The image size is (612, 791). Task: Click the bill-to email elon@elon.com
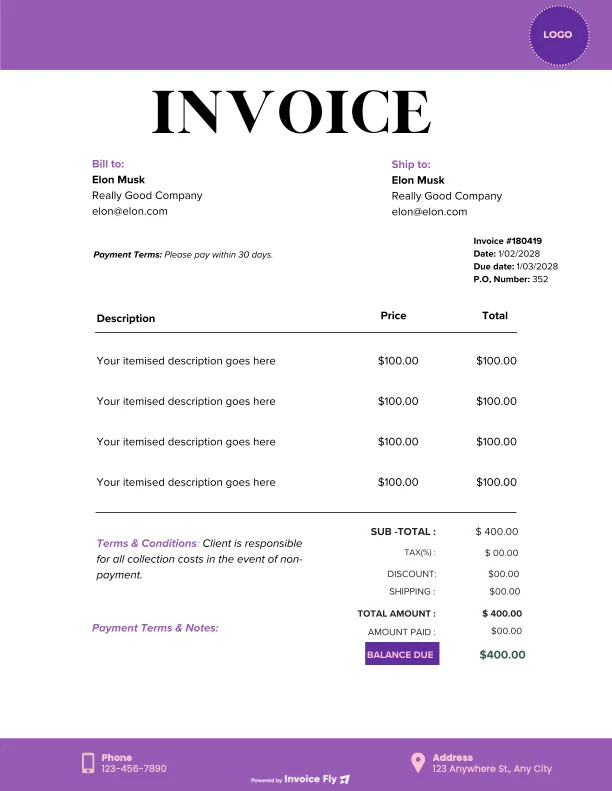pos(130,212)
